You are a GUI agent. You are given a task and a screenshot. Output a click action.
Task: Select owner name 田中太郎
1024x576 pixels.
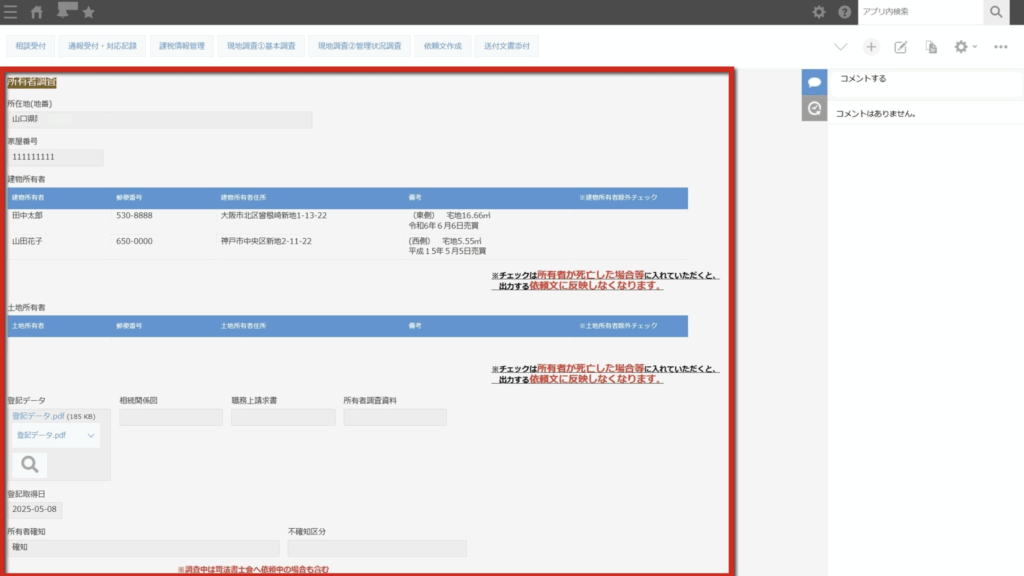point(27,216)
